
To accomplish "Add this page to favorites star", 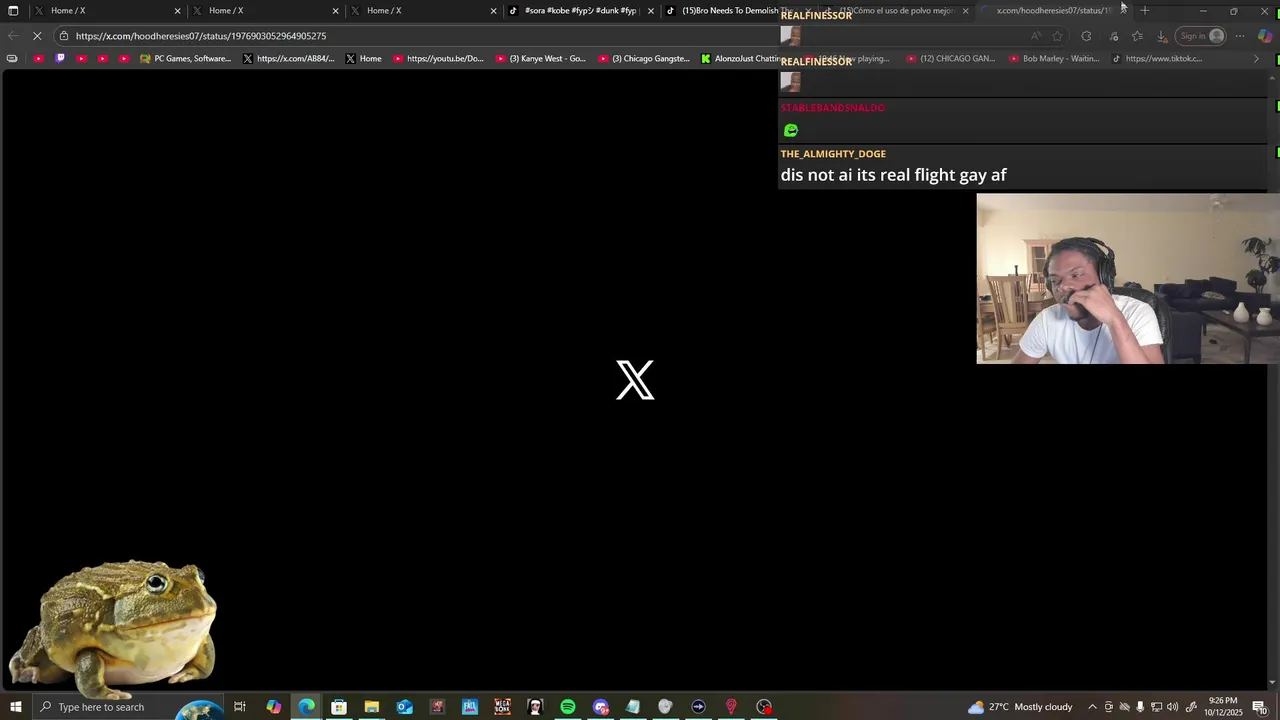I will [1057, 36].
